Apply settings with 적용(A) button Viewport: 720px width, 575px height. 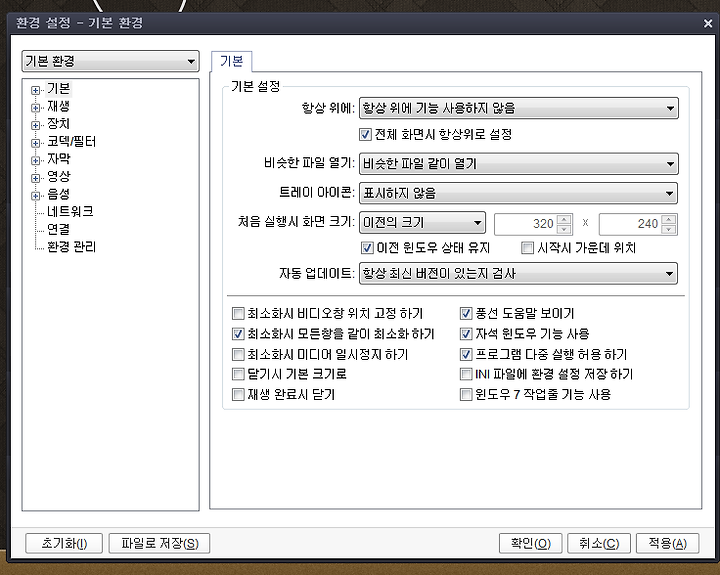point(668,544)
